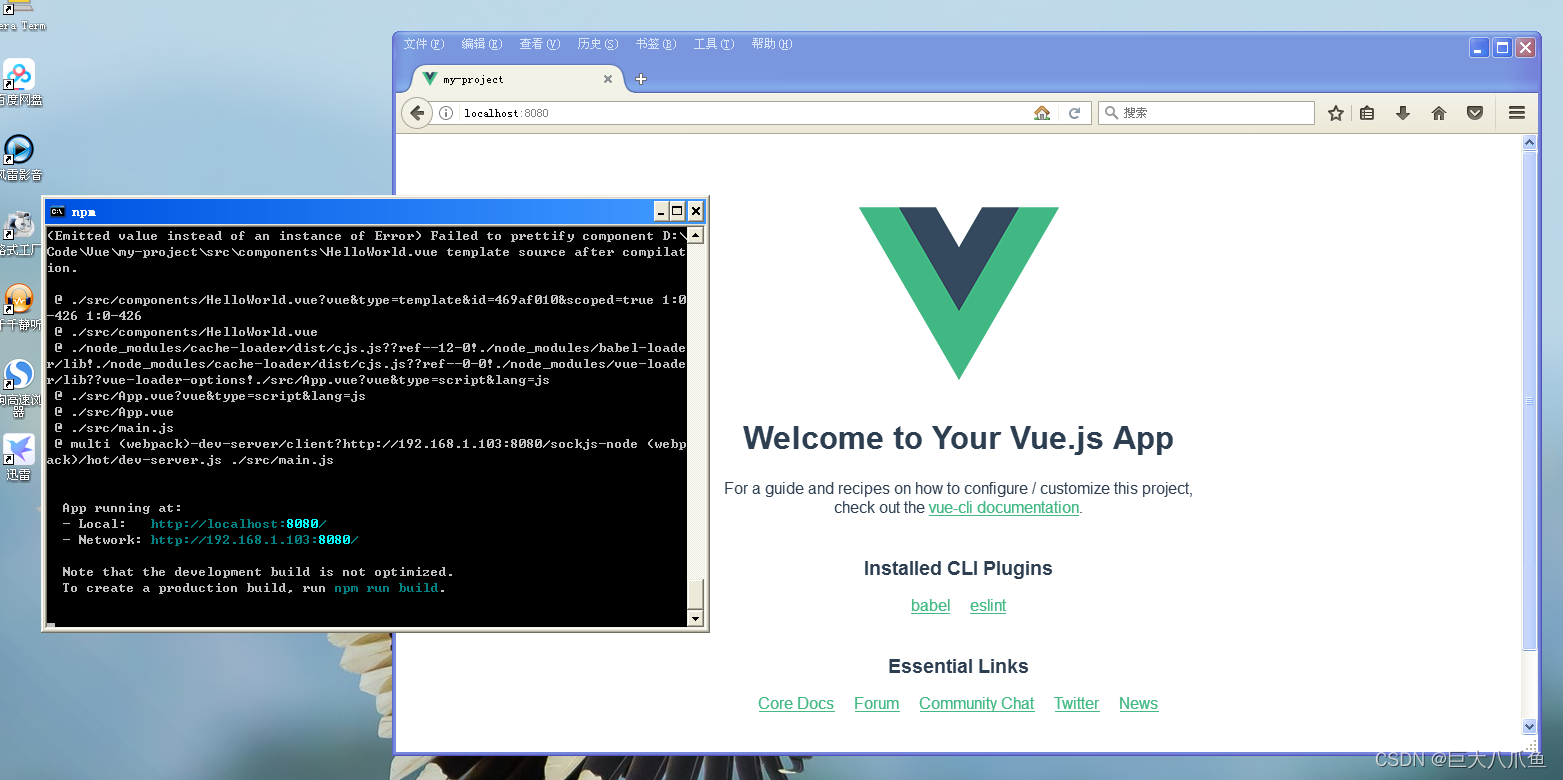The image size is (1563, 780).
Task: Maximize the Firefox window
Action: (x=1502, y=47)
